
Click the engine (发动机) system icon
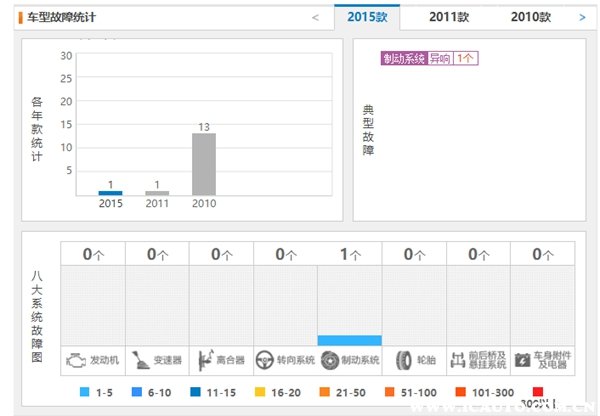pyautogui.click(x=76, y=360)
